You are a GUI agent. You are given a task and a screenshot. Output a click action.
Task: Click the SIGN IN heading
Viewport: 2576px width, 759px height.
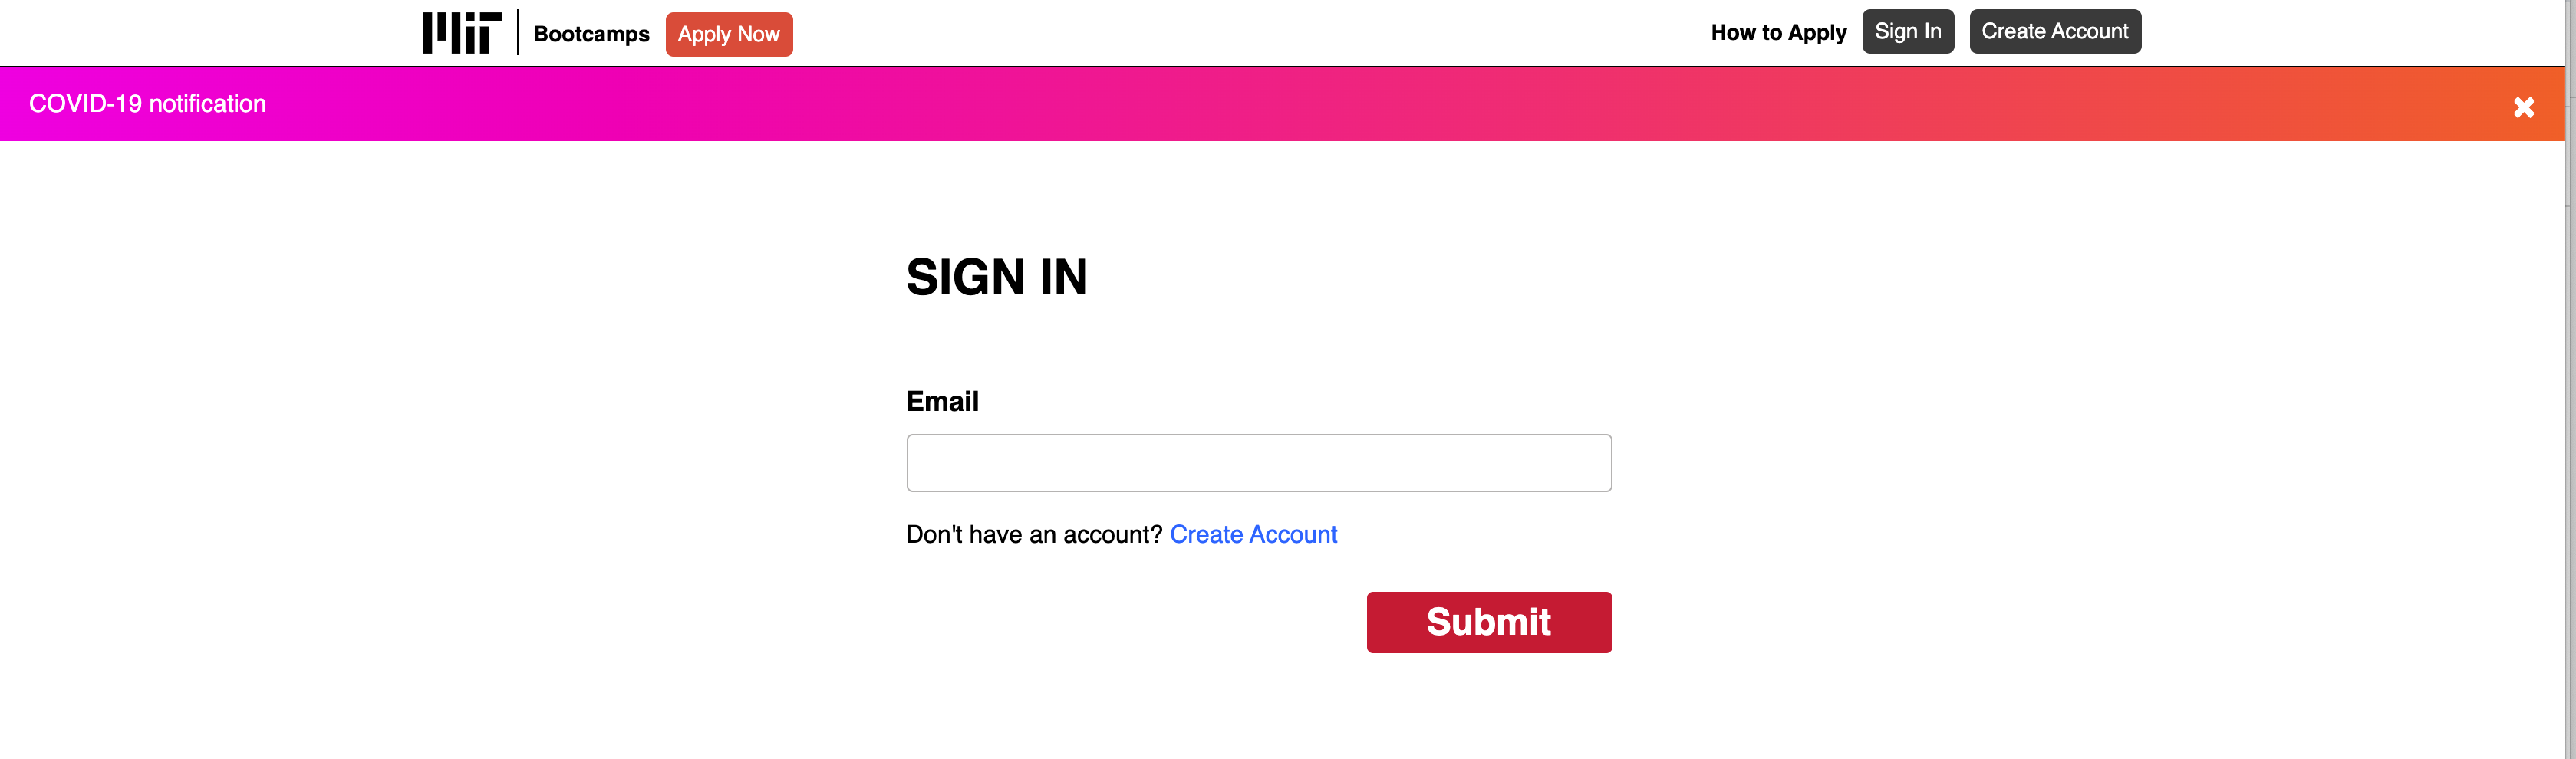(x=997, y=277)
